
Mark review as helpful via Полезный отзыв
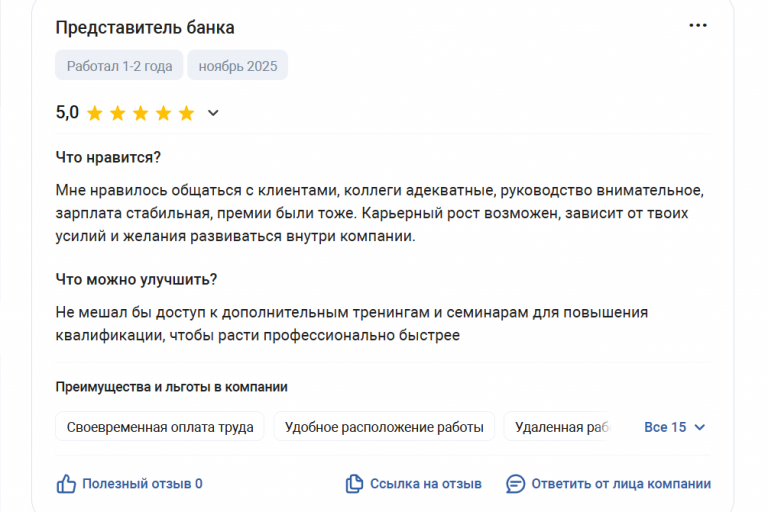pos(142,484)
